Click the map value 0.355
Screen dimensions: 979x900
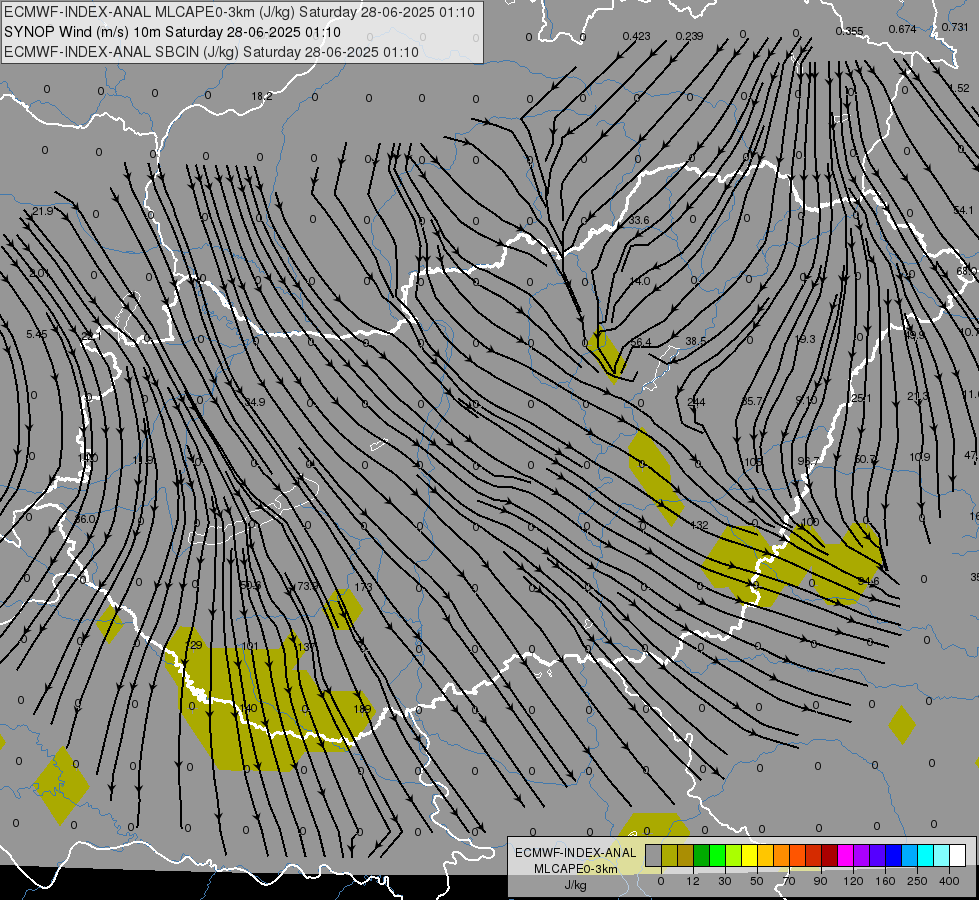point(849,31)
